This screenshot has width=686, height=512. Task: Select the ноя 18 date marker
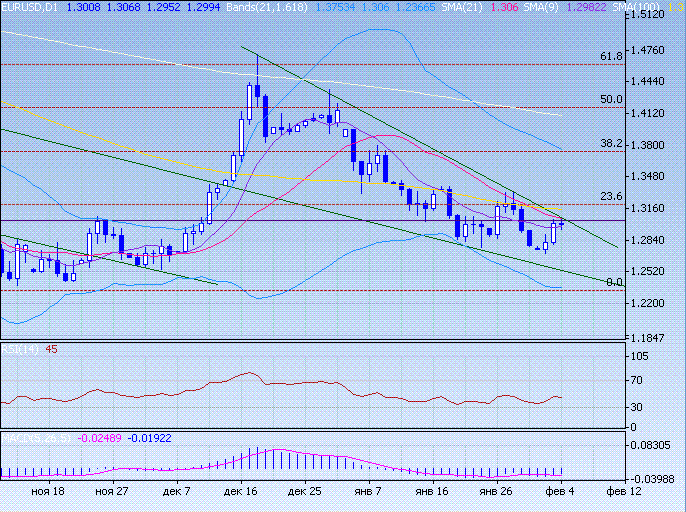48,492
